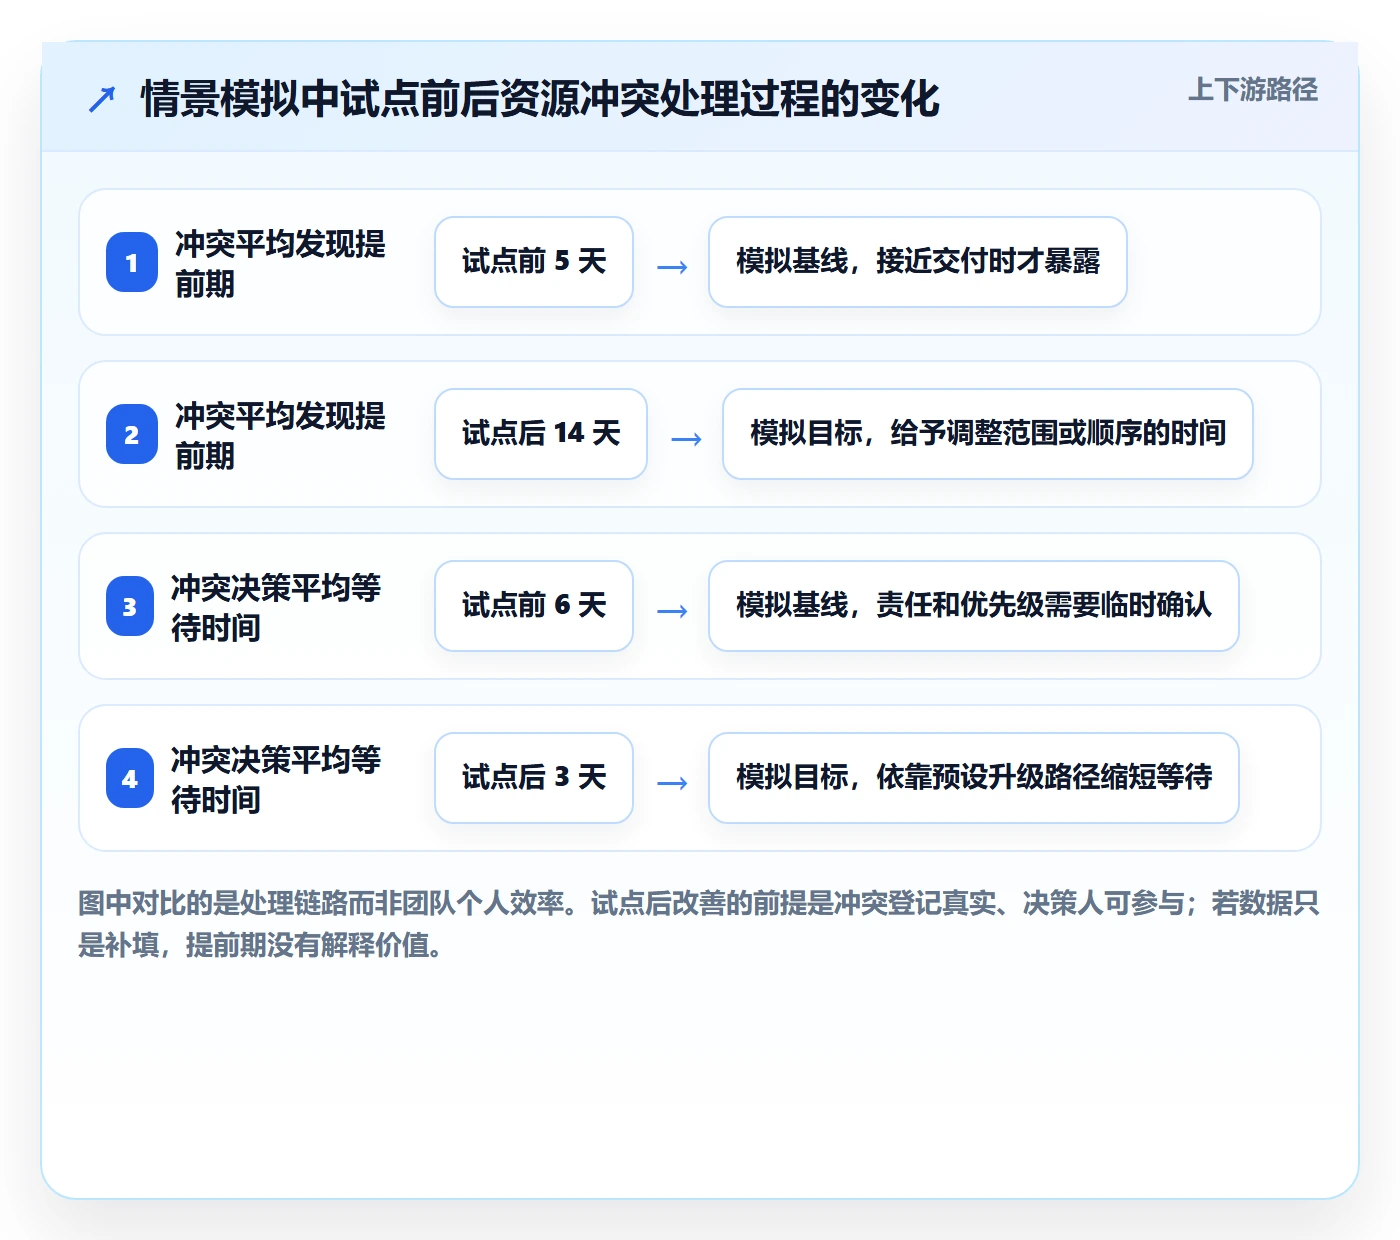Click the blue step badge numbered 4

(130, 778)
